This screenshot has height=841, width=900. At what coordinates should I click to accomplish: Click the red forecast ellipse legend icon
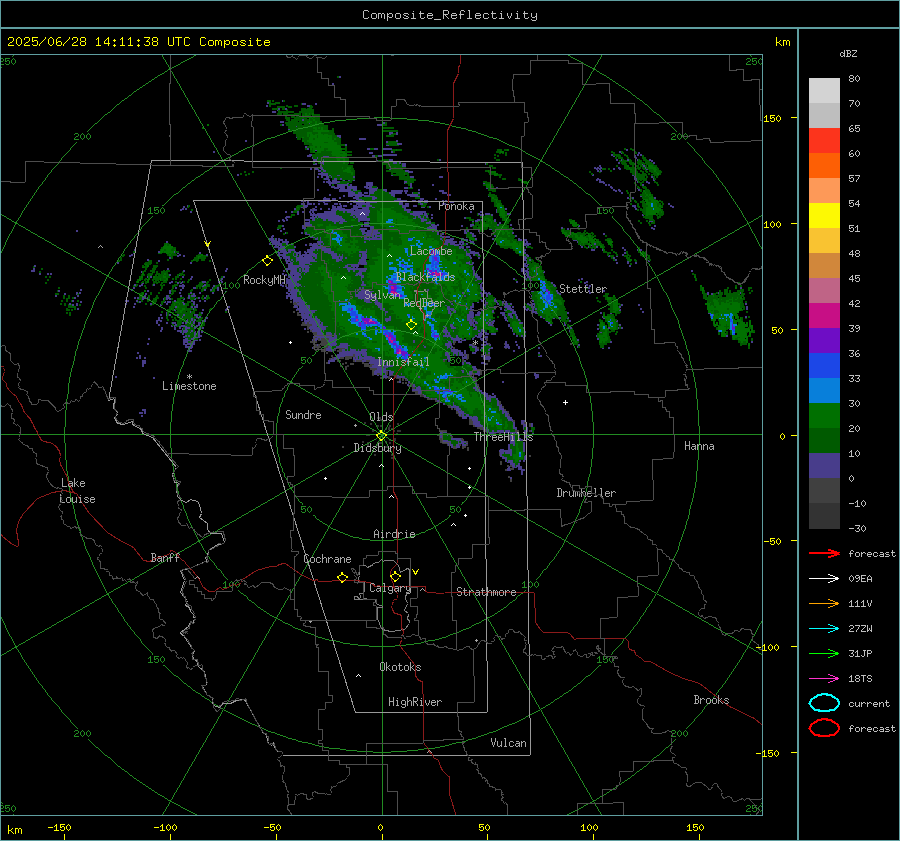coord(824,728)
